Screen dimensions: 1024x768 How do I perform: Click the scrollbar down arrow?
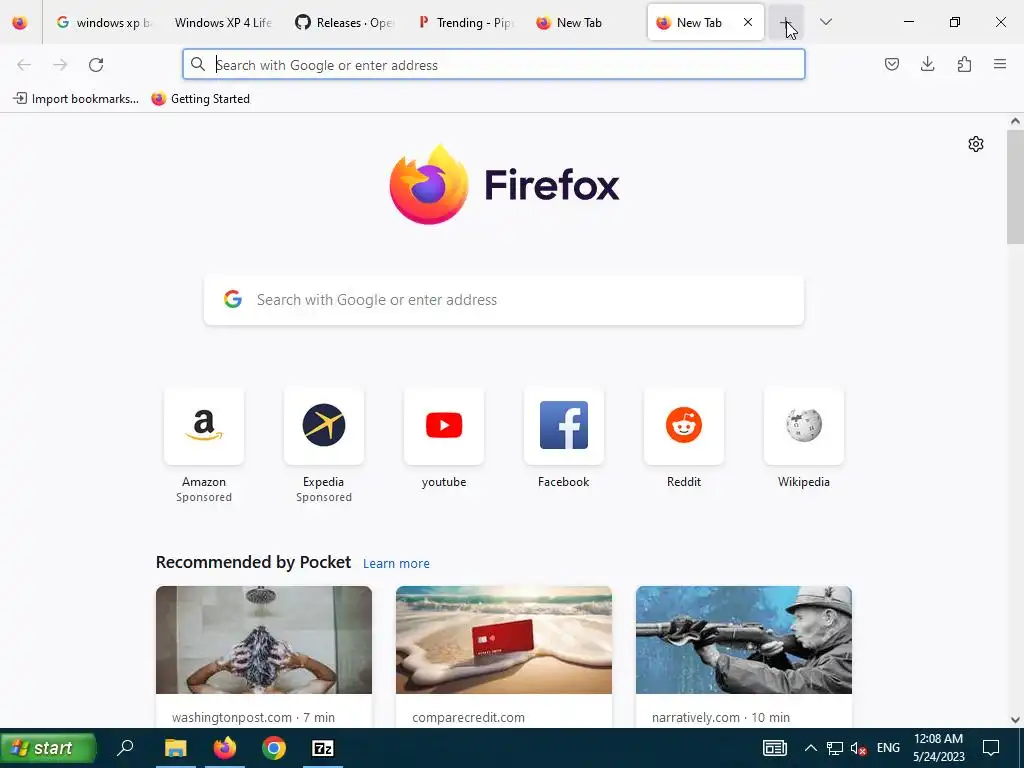1015,720
